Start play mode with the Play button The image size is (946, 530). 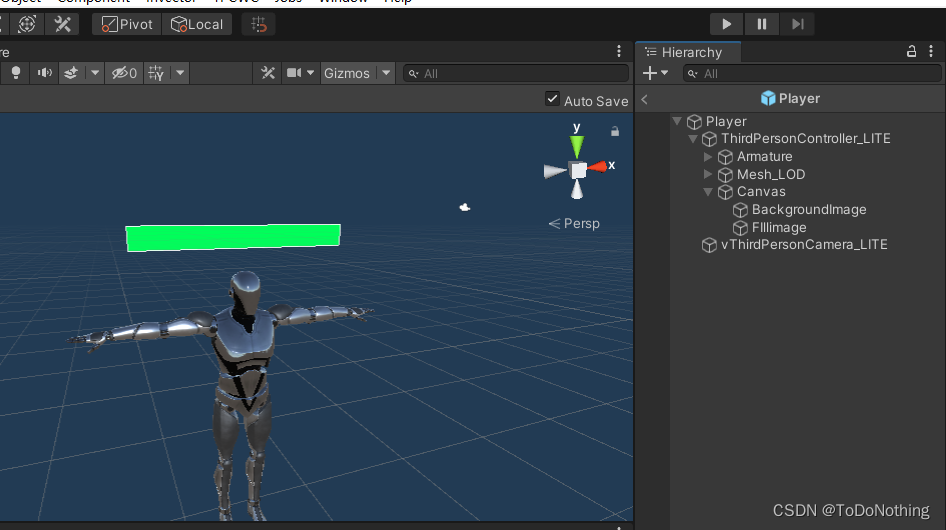pyautogui.click(x=726, y=24)
